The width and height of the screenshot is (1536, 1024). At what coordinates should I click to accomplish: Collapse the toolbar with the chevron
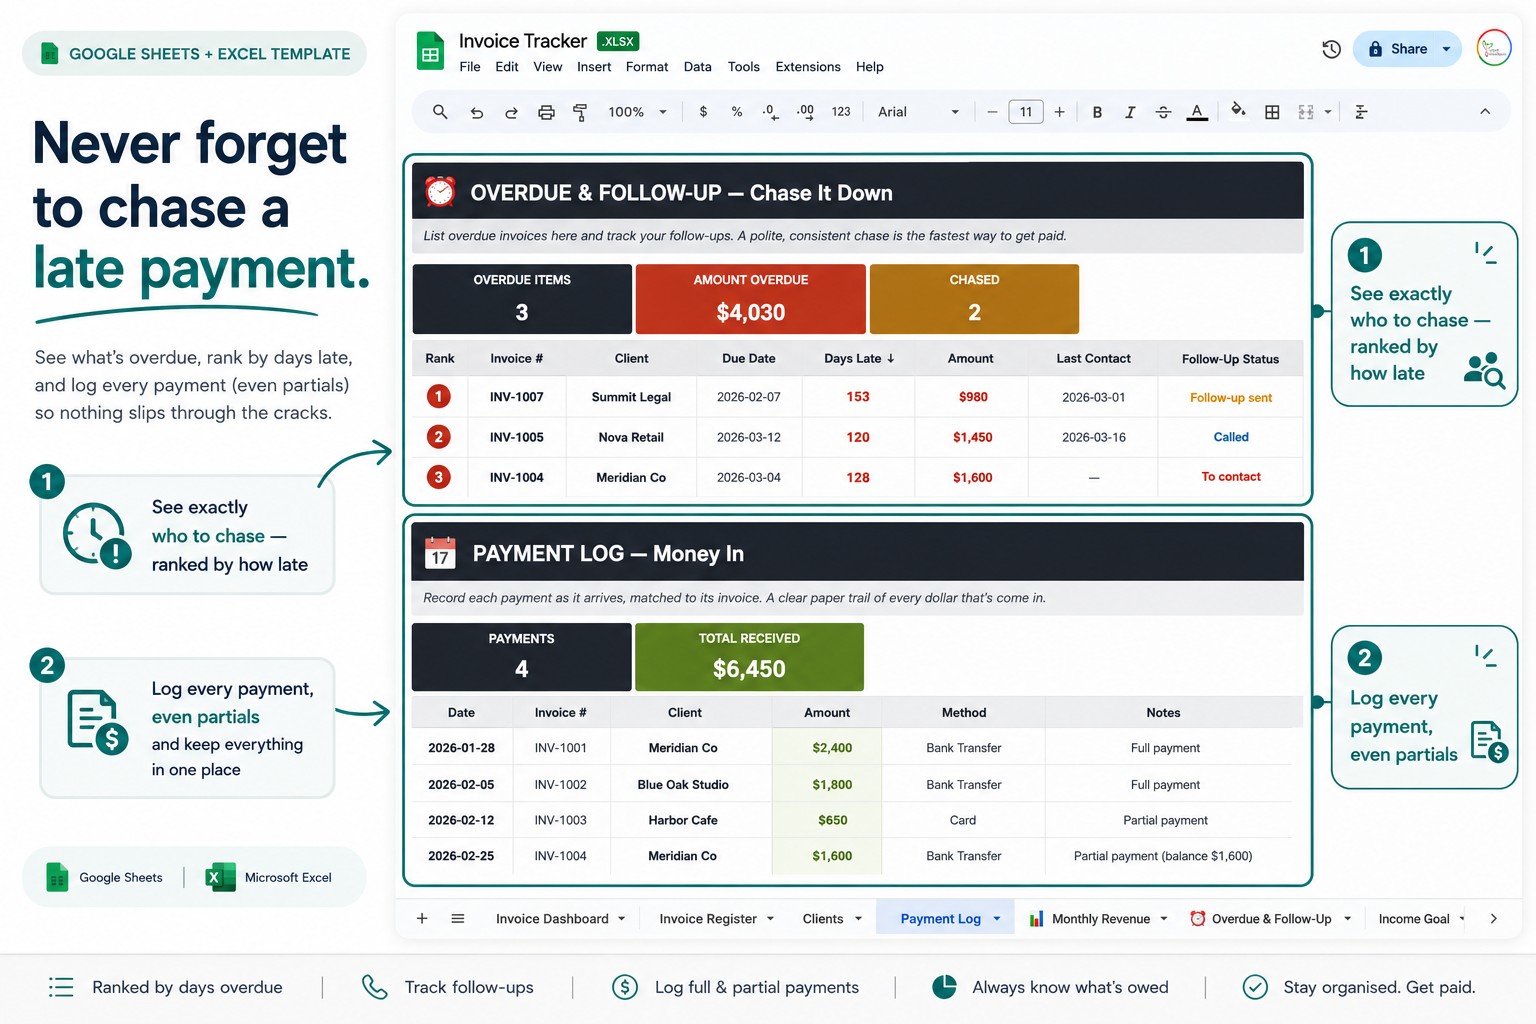[1485, 112]
